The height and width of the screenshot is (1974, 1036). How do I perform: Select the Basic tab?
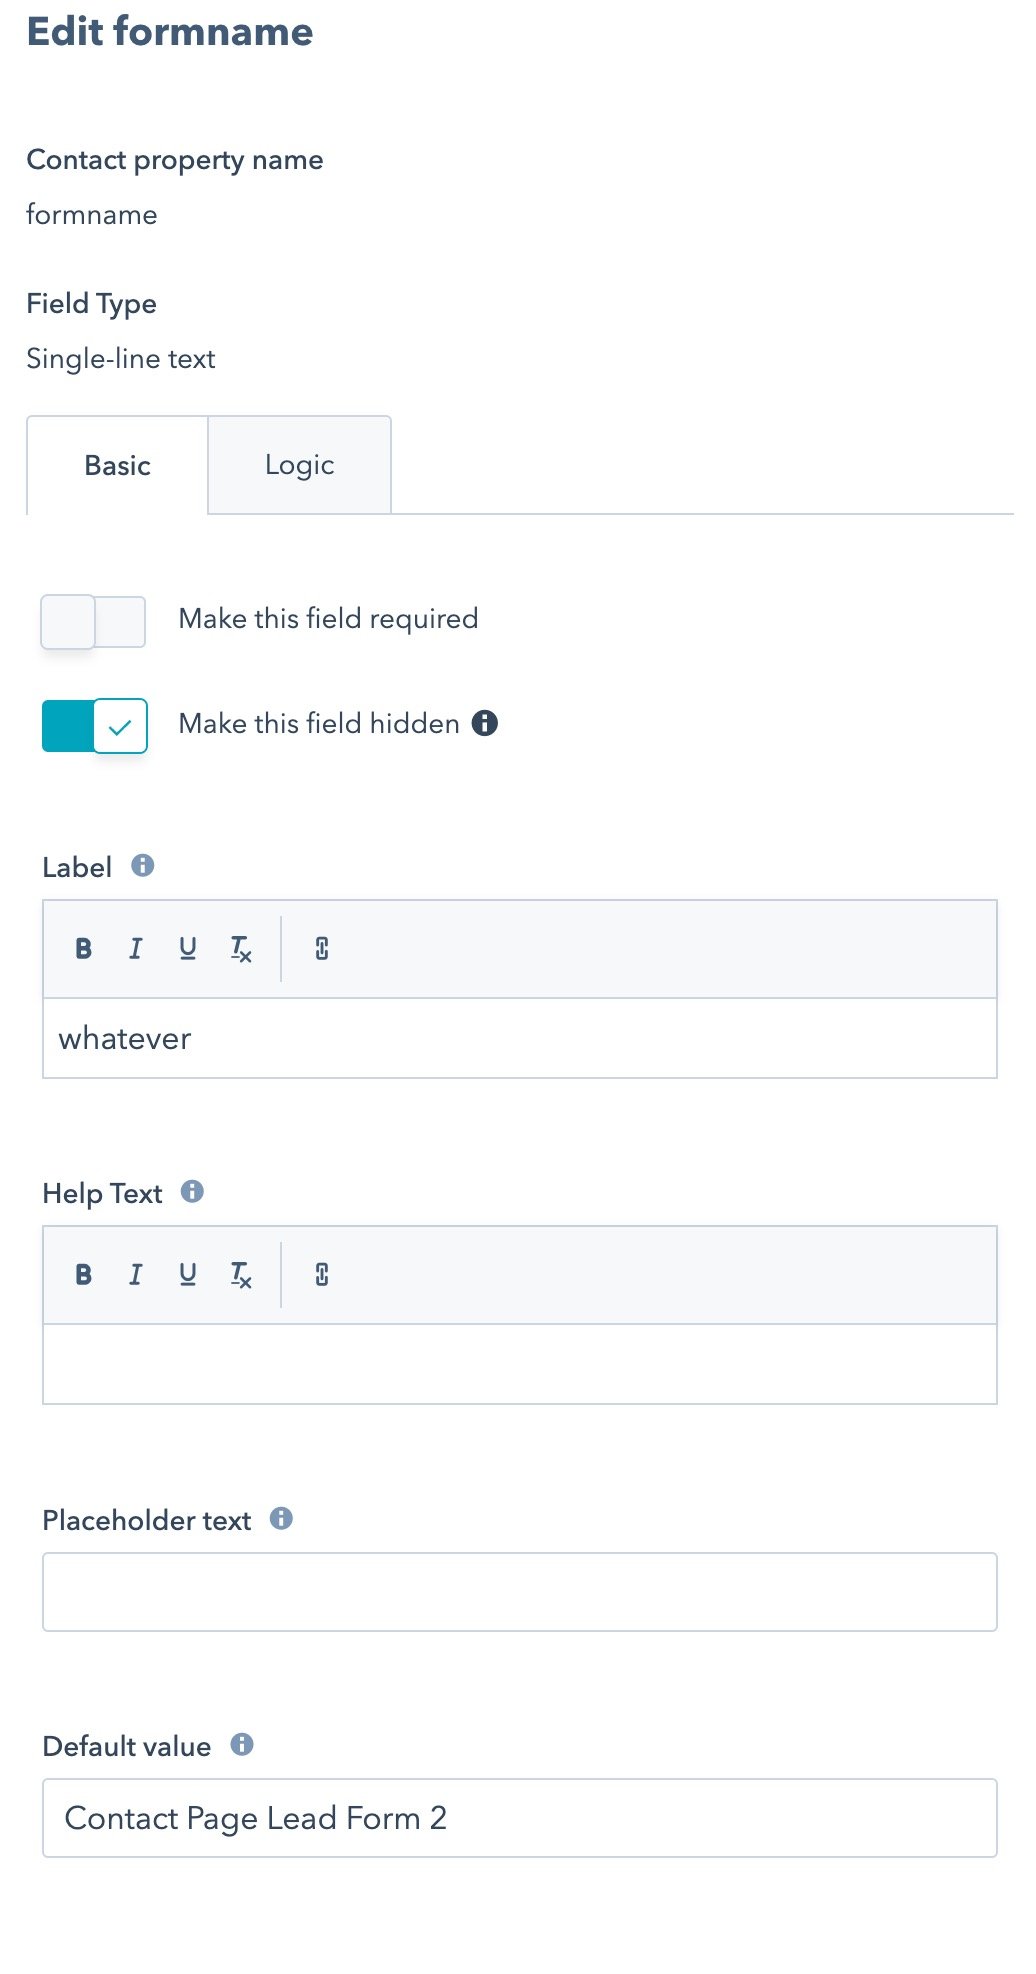click(117, 465)
